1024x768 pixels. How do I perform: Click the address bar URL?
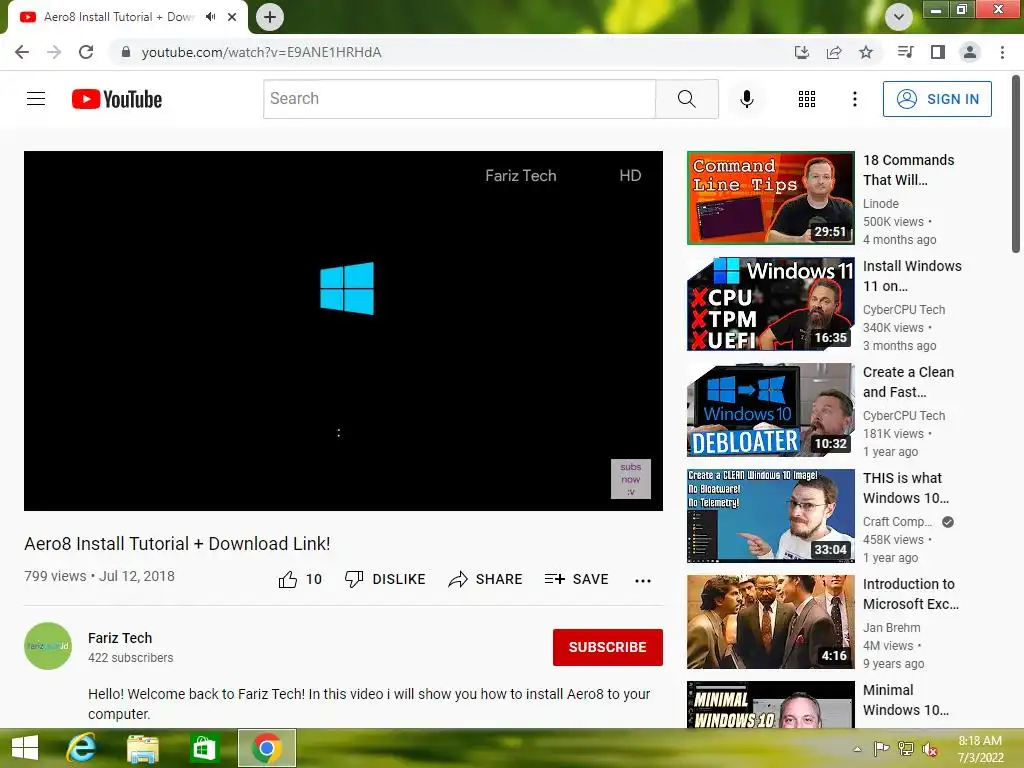point(261,52)
